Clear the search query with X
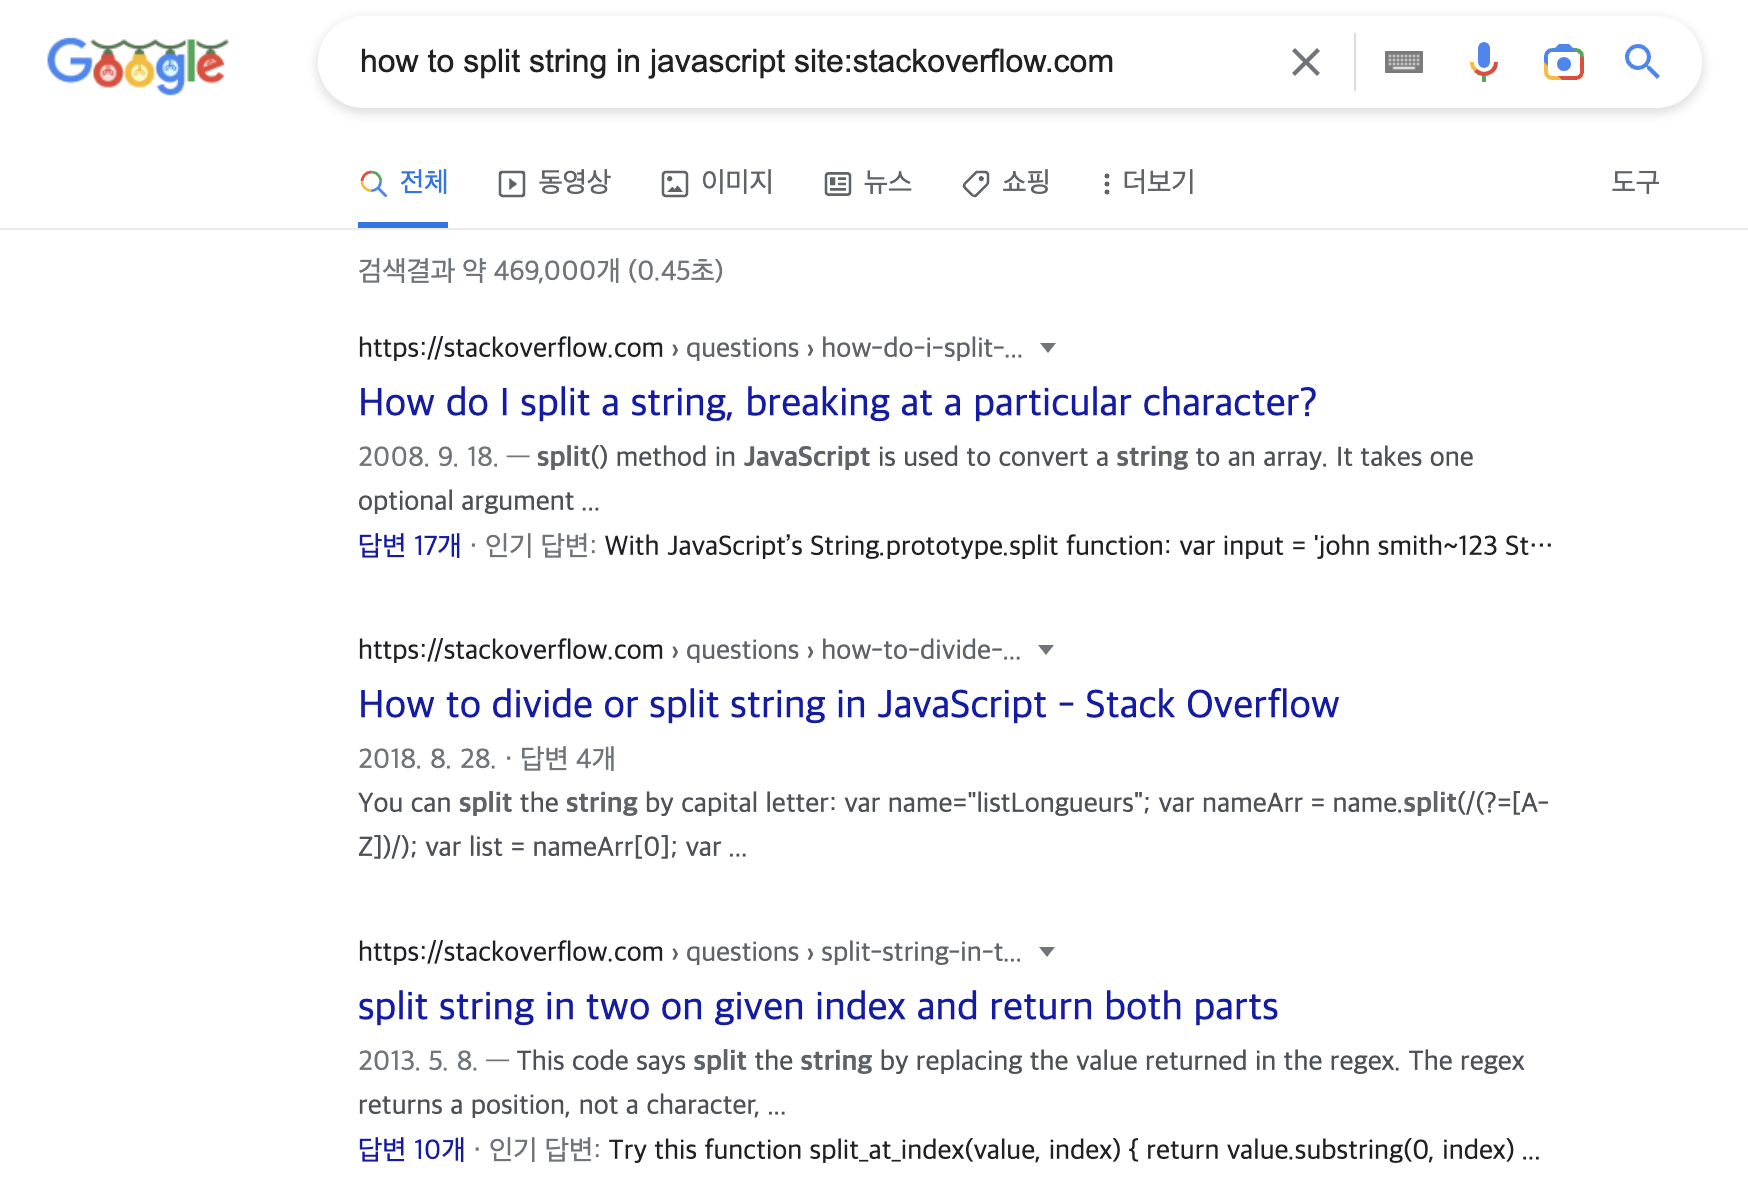 (x=1305, y=62)
